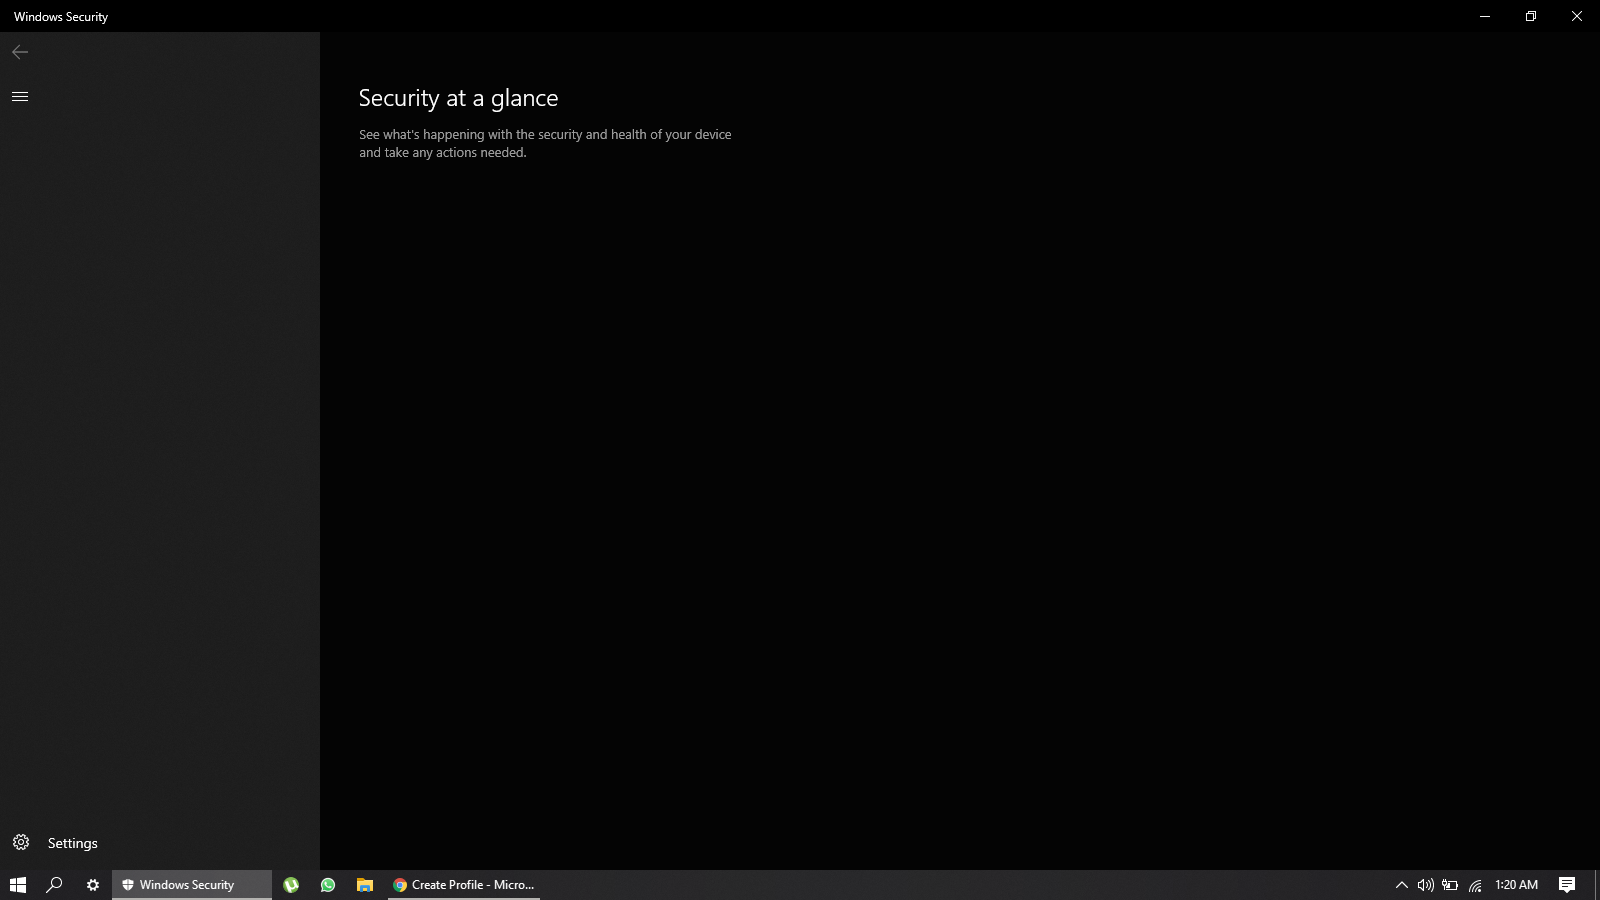Image resolution: width=1600 pixels, height=900 pixels.
Task: Open uTorrent from the taskbar
Action: pos(291,885)
